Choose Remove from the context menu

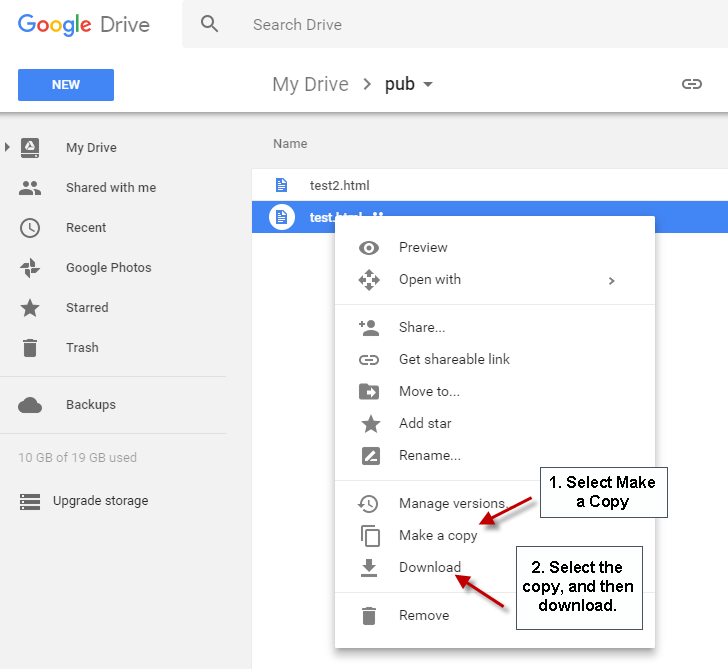point(424,616)
